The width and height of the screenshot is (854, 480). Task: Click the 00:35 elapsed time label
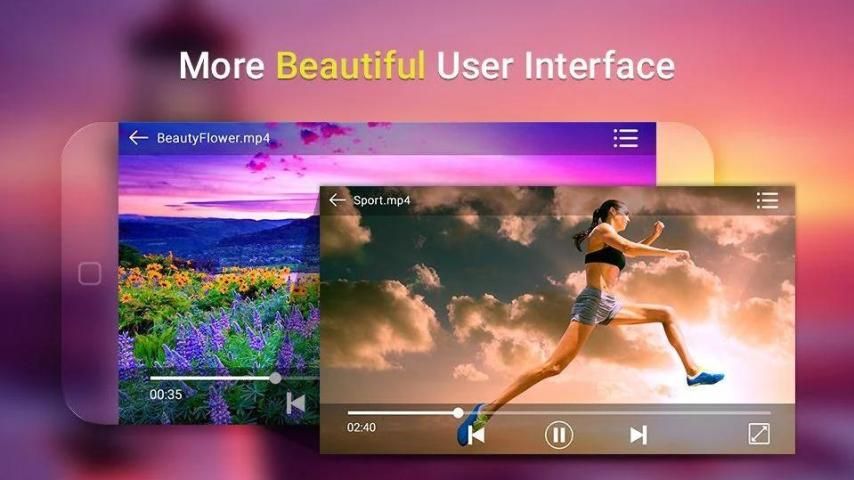166,395
